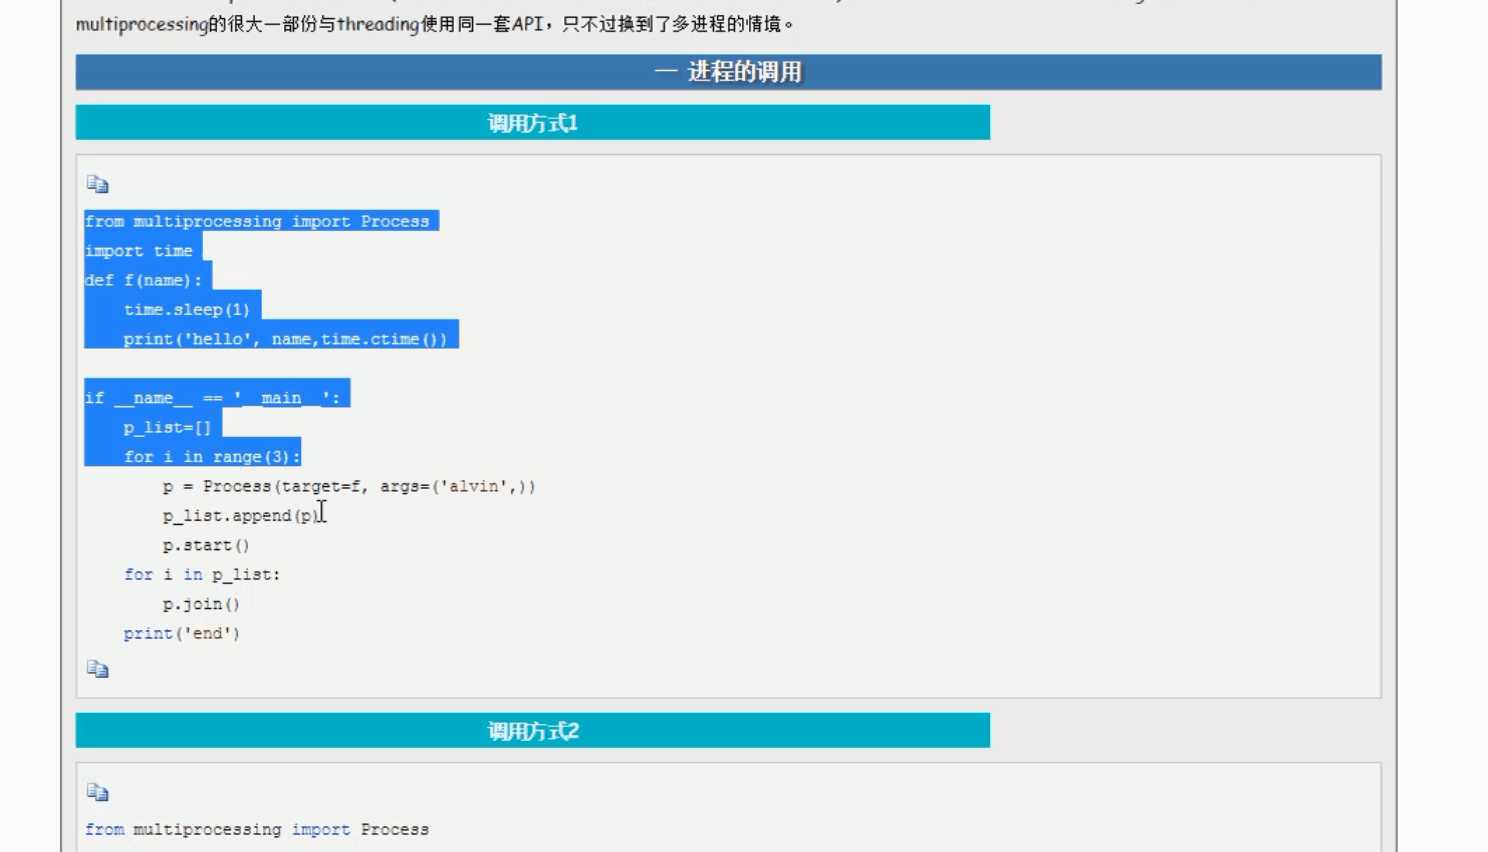This screenshot has height=852, width=1488.
Task: Click the 'time.sleep(1)' code line
Action: click(x=187, y=310)
